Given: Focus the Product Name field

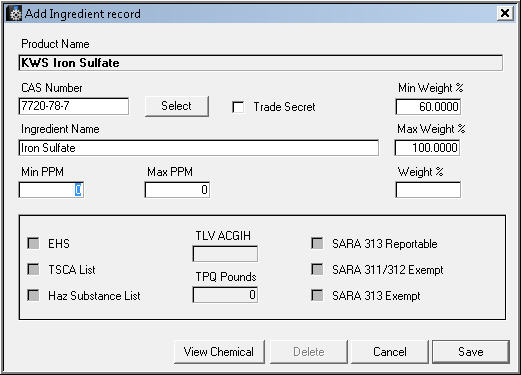Looking at the screenshot, I should click(x=261, y=63).
